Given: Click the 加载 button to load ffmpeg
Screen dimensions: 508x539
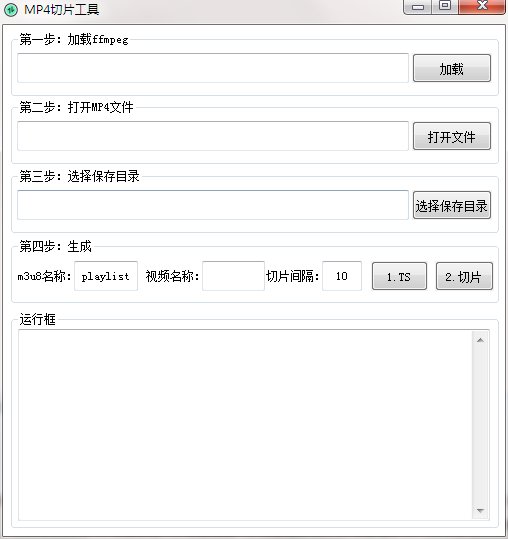Looking at the screenshot, I should (x=452, y=68).
